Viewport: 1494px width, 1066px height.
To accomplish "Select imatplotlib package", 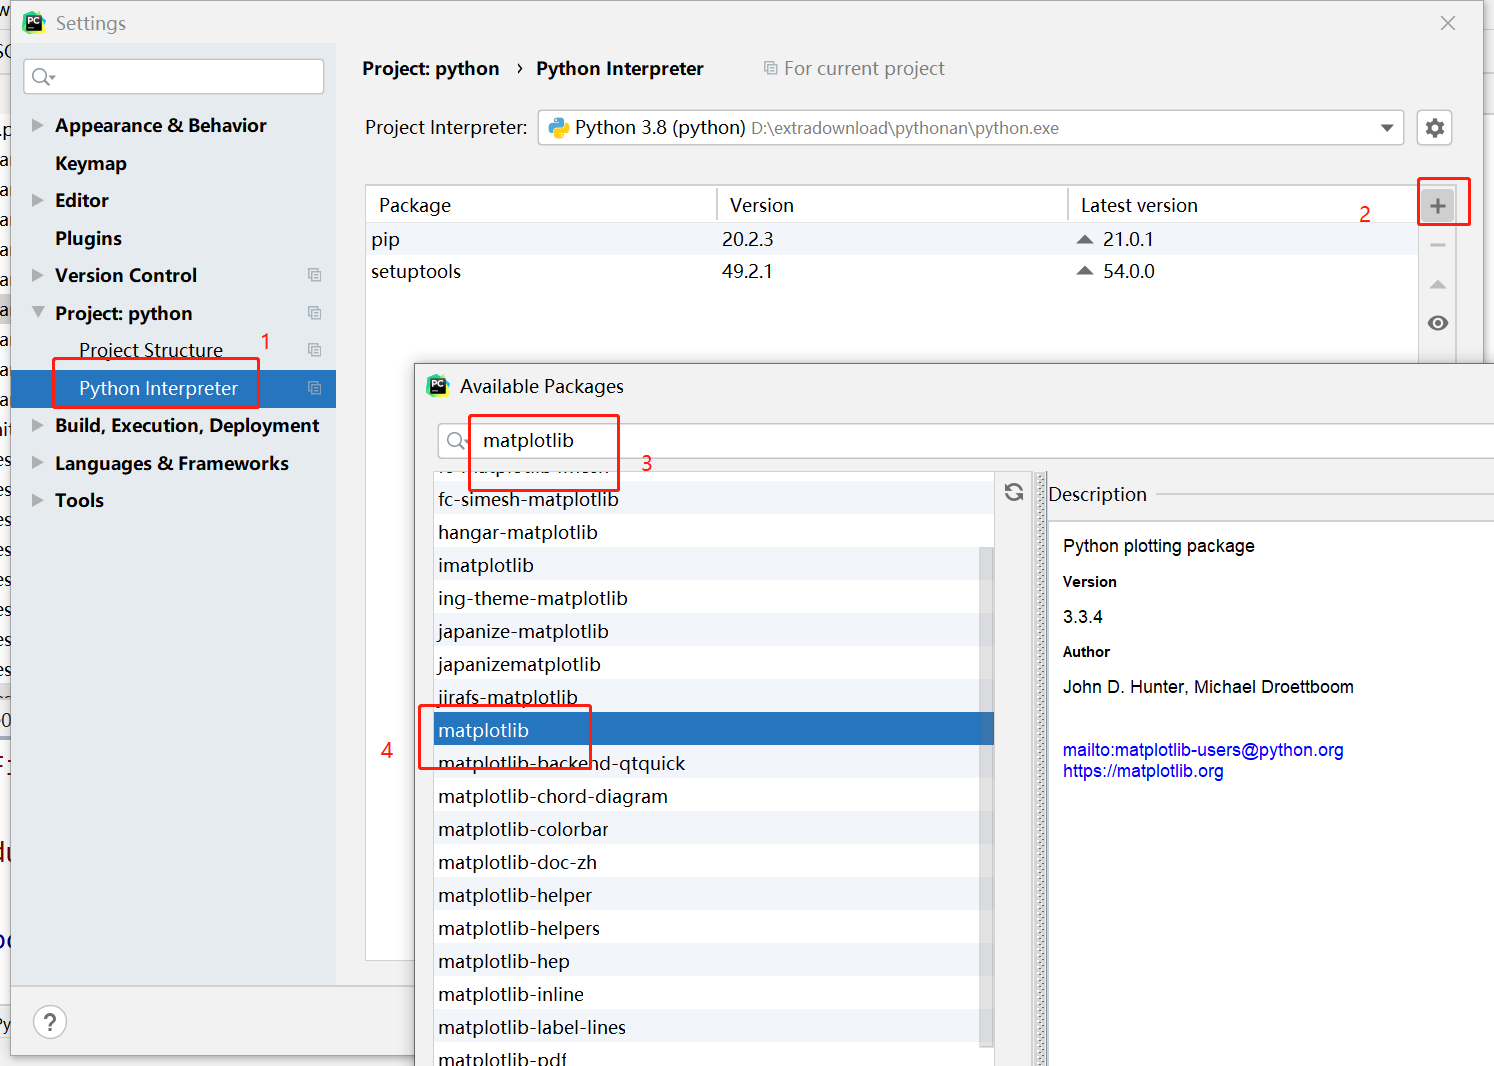I will [x=706, y=565].
